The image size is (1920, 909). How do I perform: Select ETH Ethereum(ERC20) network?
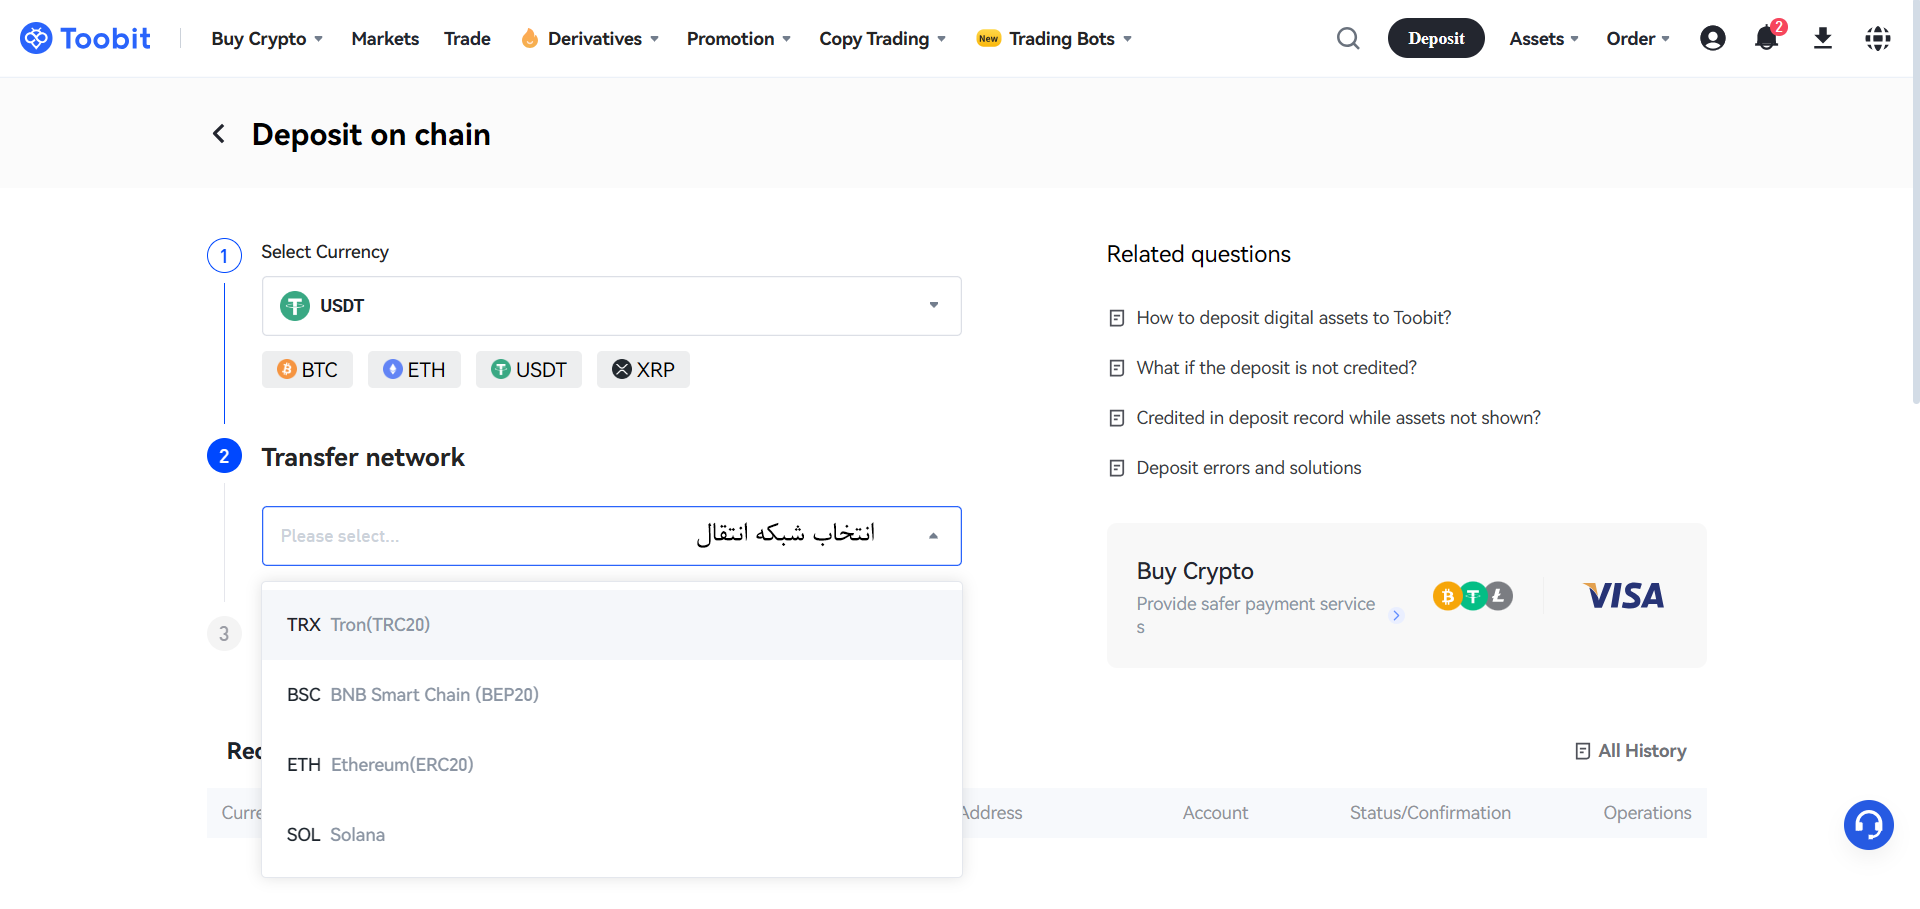[612, 765]
